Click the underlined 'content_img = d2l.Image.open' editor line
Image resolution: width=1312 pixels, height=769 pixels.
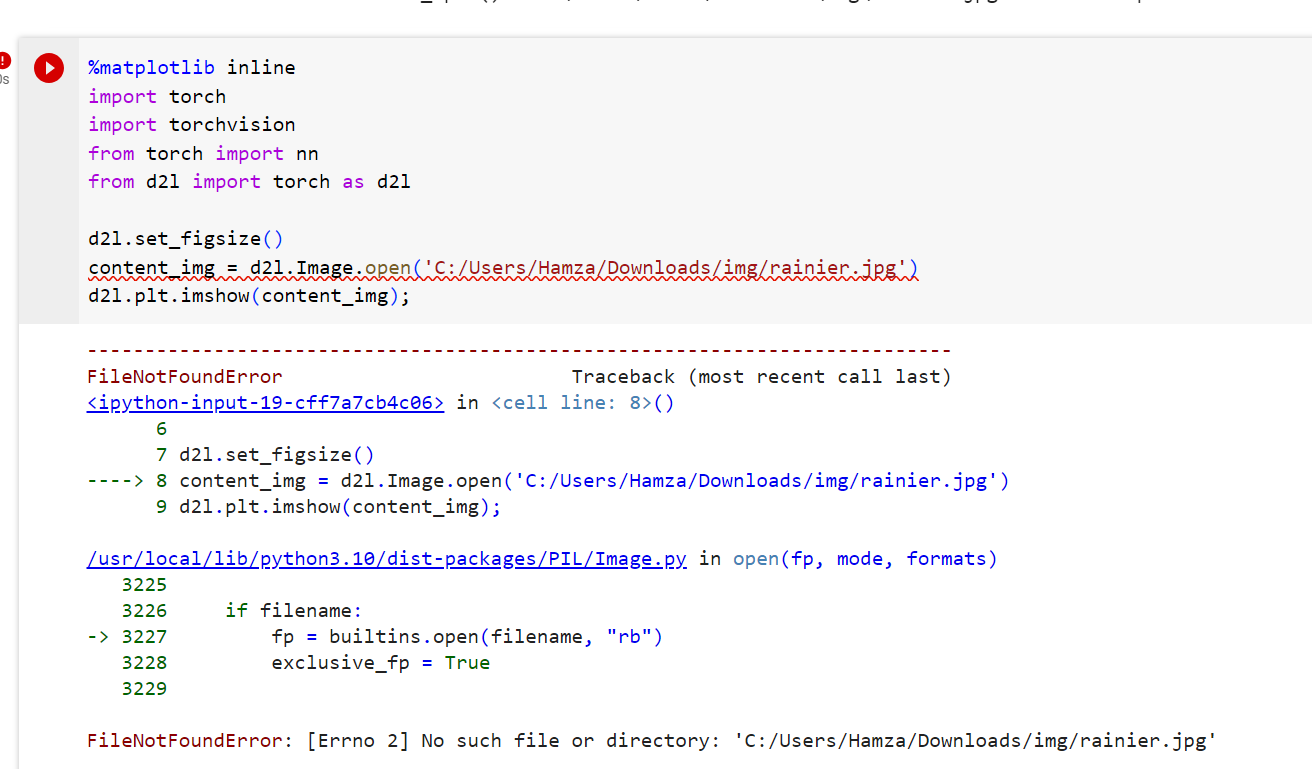click(x=503, y=268)
